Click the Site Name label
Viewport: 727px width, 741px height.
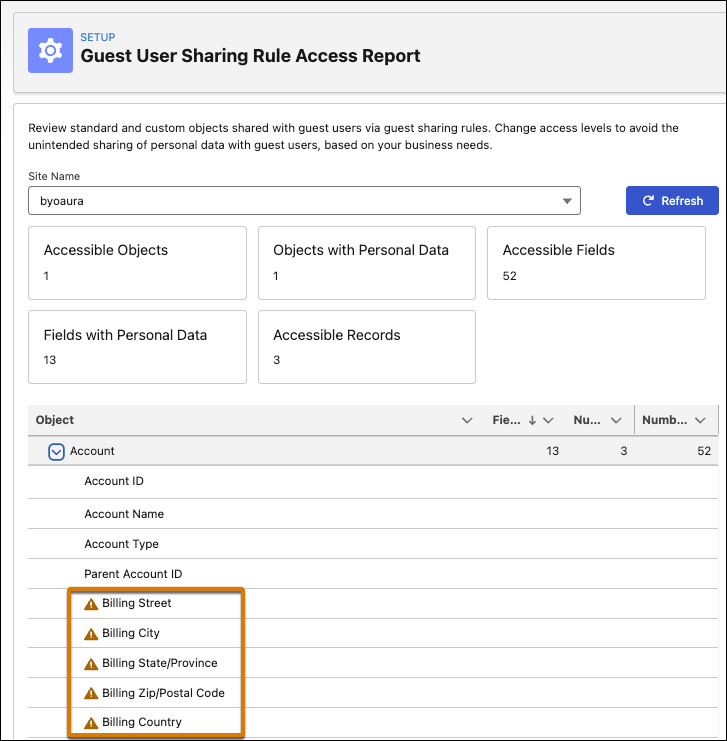(x=54, y=176)
